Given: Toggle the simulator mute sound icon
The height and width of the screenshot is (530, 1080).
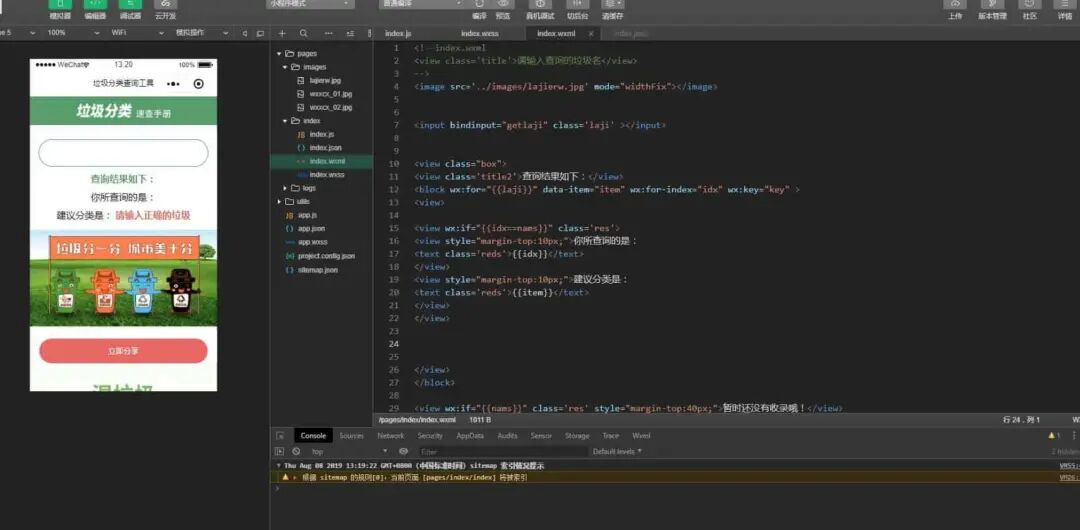Looking at the screenshot, I should pyautogui.click(x=245, y=33).
